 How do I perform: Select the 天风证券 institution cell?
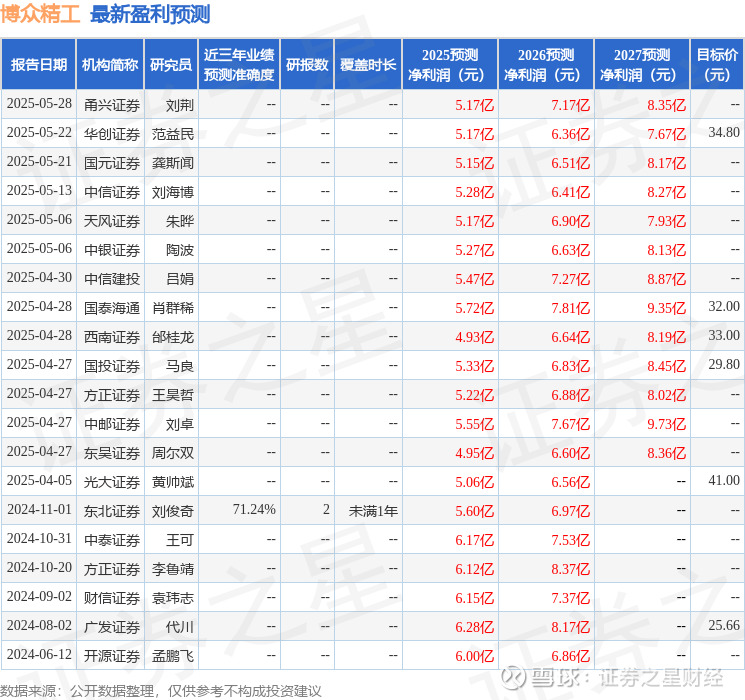112,221
